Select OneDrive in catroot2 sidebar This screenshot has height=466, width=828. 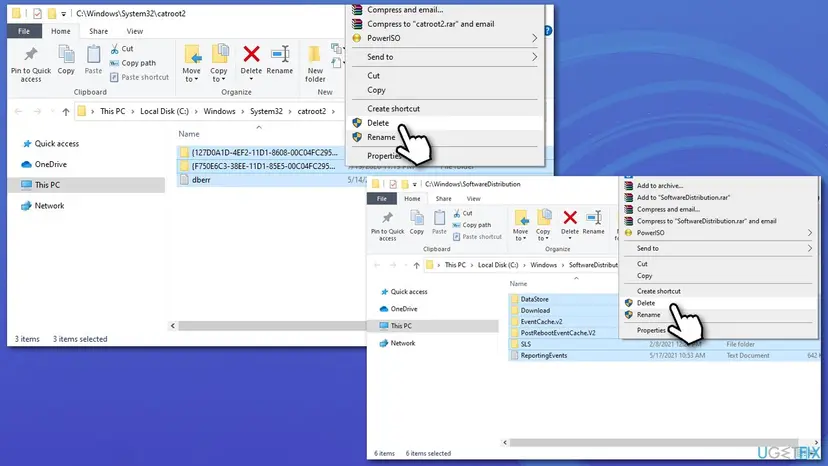(44, 164)
